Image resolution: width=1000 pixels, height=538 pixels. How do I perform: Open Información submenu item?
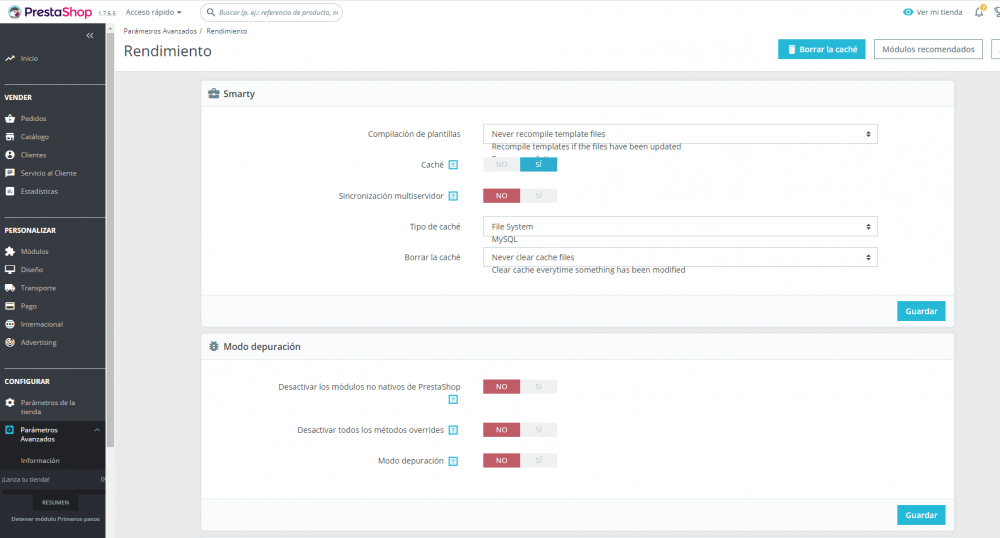tap(40, 460)
